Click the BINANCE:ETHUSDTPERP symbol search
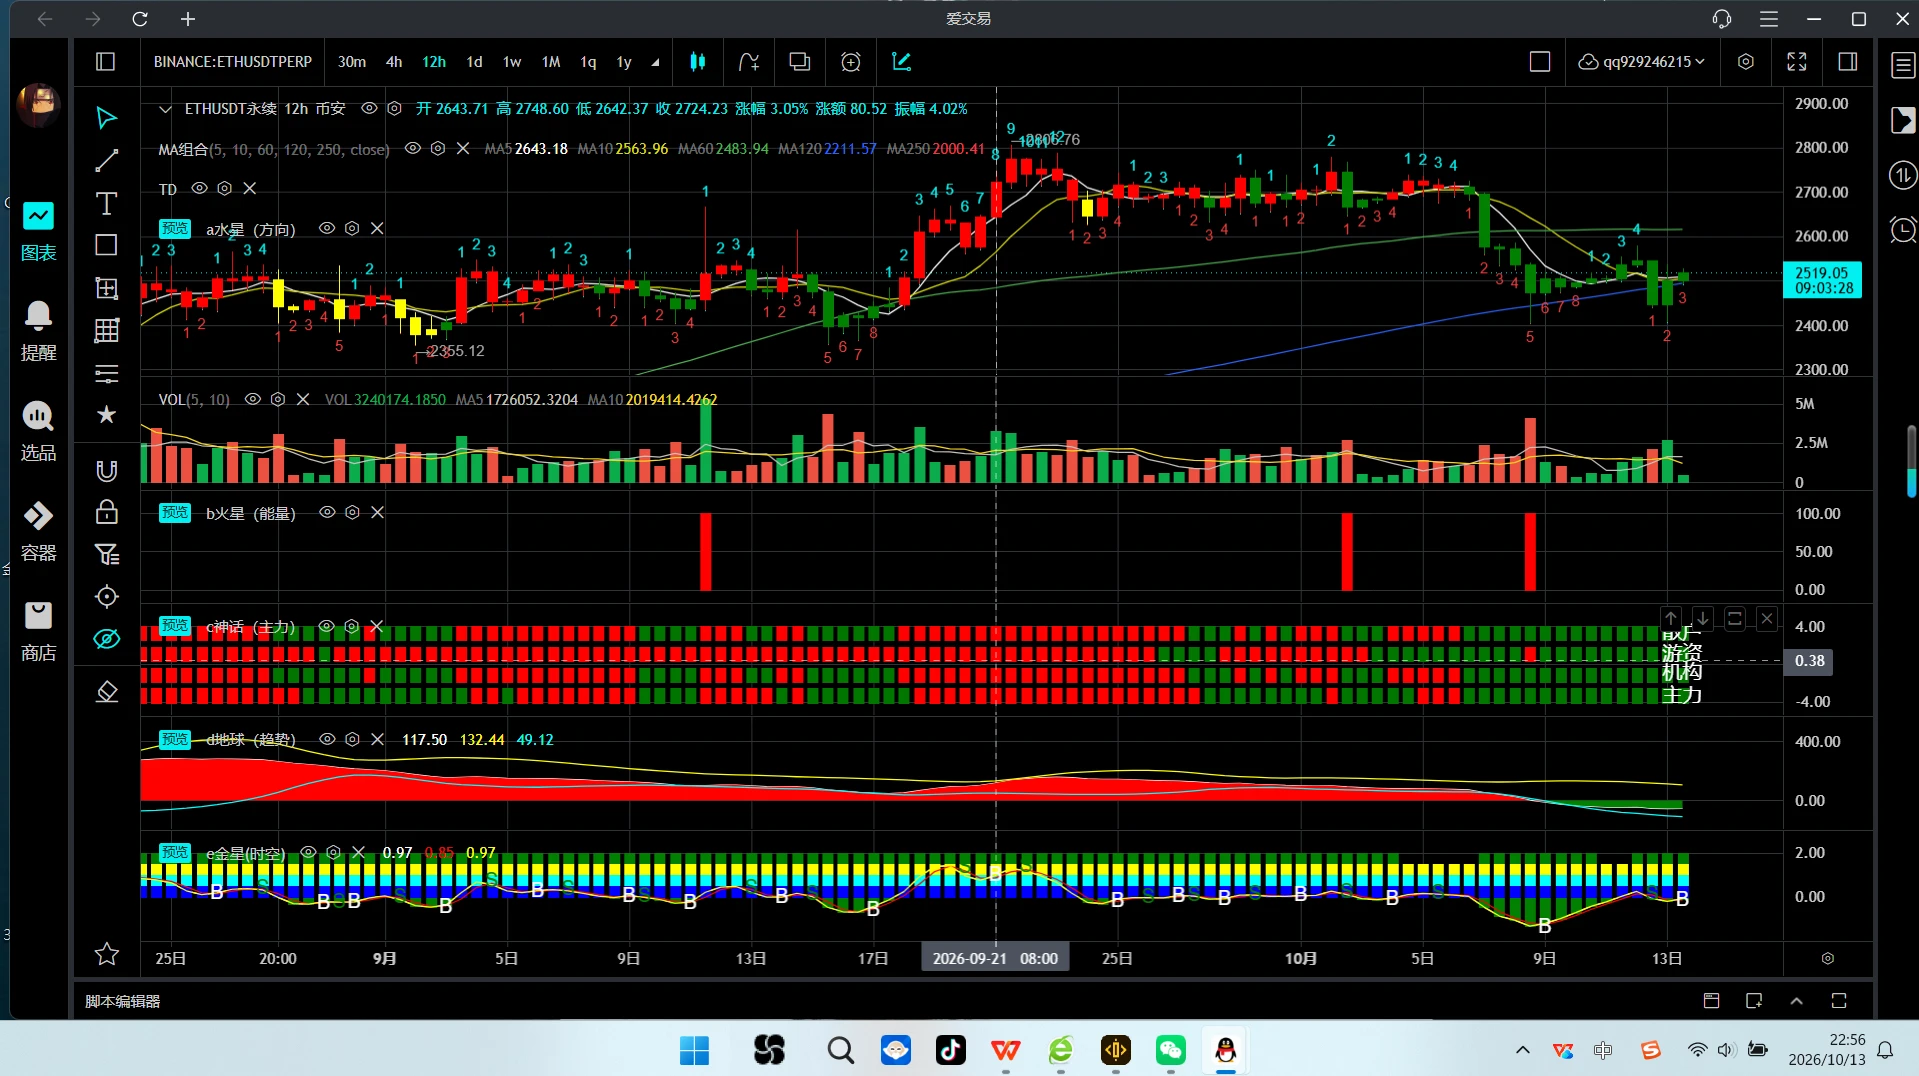The width and height of the screenshot is (1919, 1076). pos(233,62)
